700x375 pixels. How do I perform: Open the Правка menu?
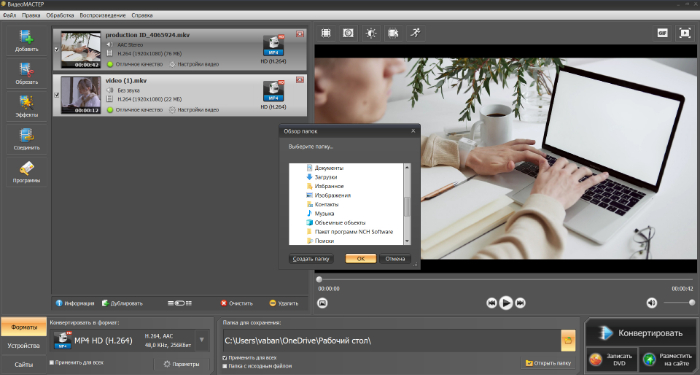click(x=31, y=15)
